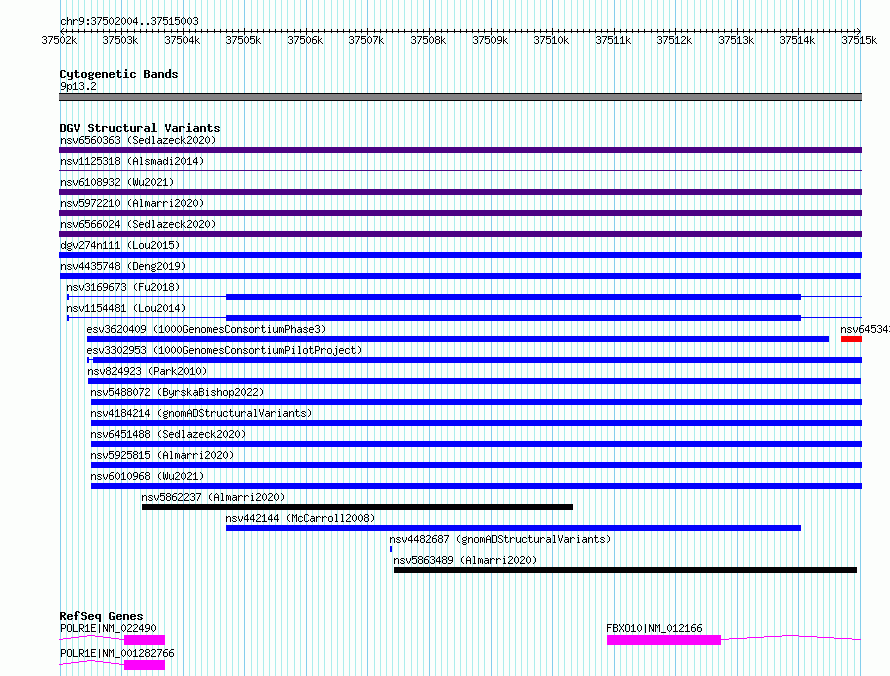Click the gray 9p13.2 cytogenetic band bar
Image resolution: width=890 pixels, height=676 pixels.
click(x=460, y=97)
